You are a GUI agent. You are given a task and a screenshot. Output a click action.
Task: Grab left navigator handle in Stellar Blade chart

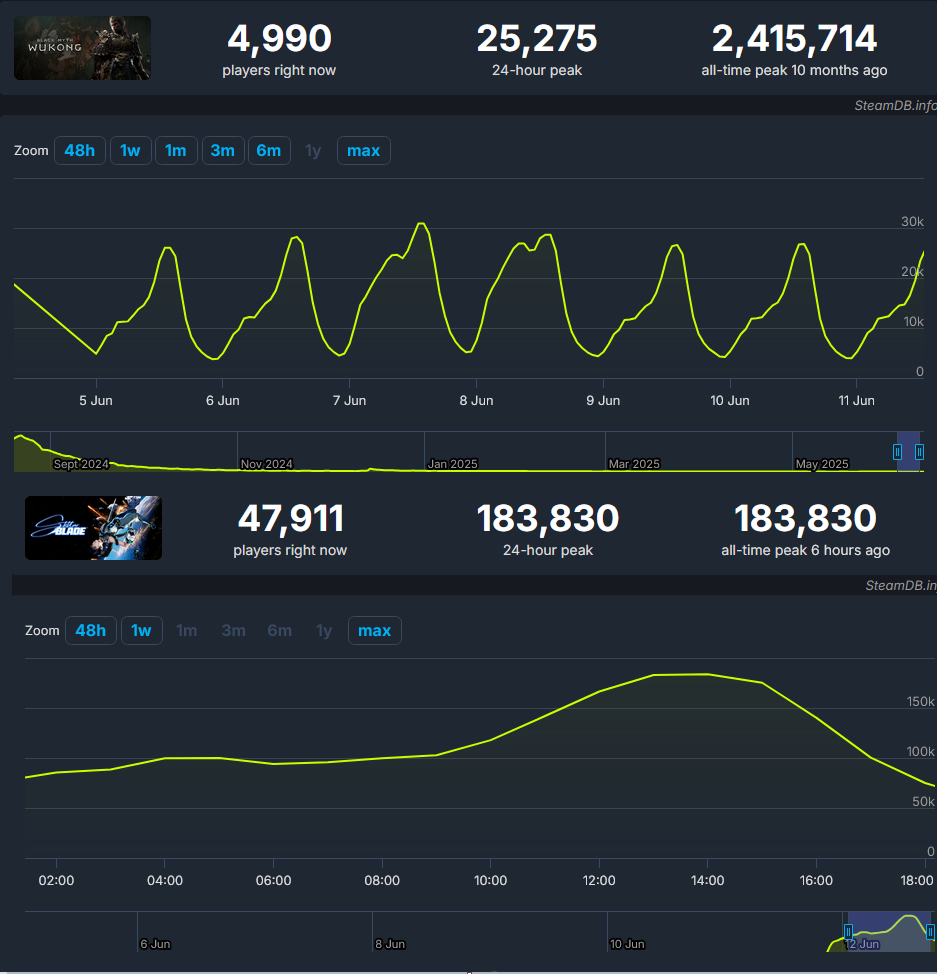coord(848,932)
